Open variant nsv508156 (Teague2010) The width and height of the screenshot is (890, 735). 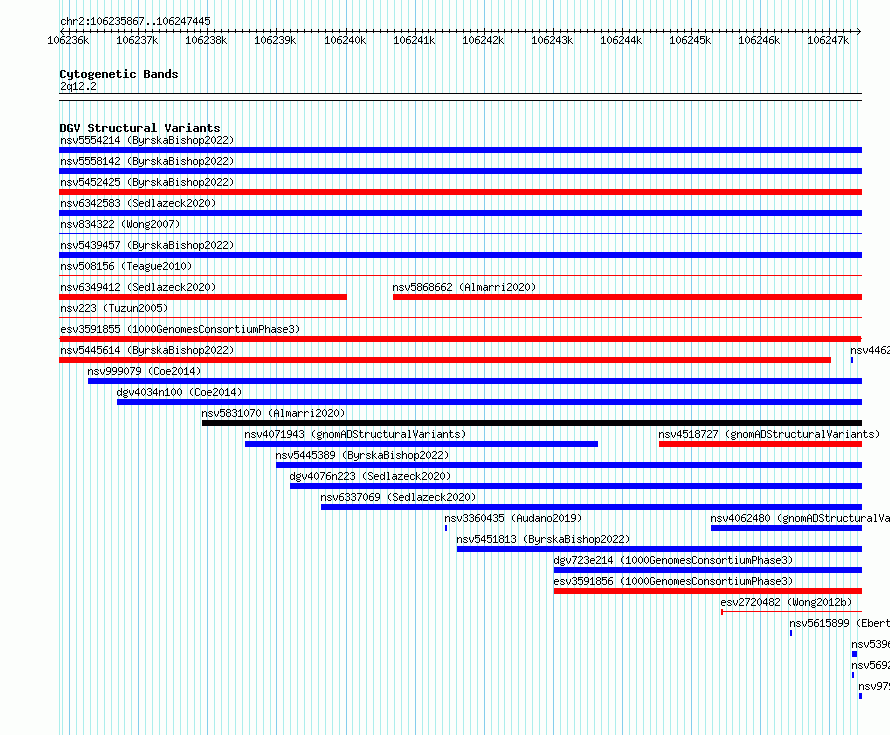tap(126, 266)
